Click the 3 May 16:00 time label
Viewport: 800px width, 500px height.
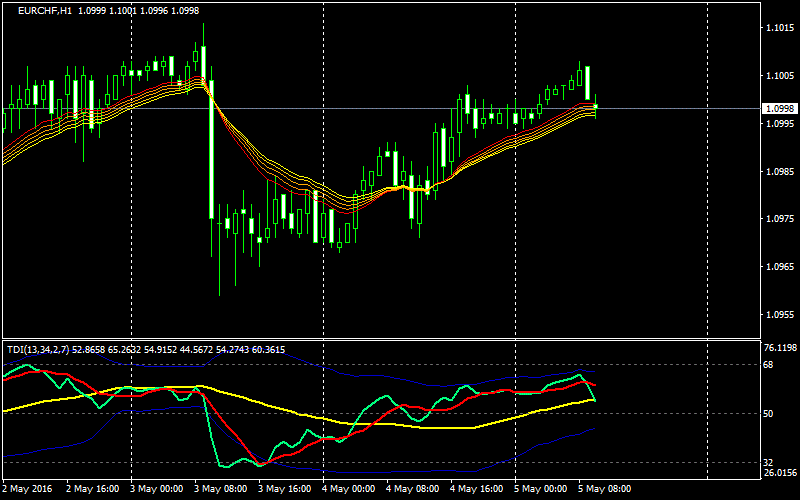(x=285, y=489)
